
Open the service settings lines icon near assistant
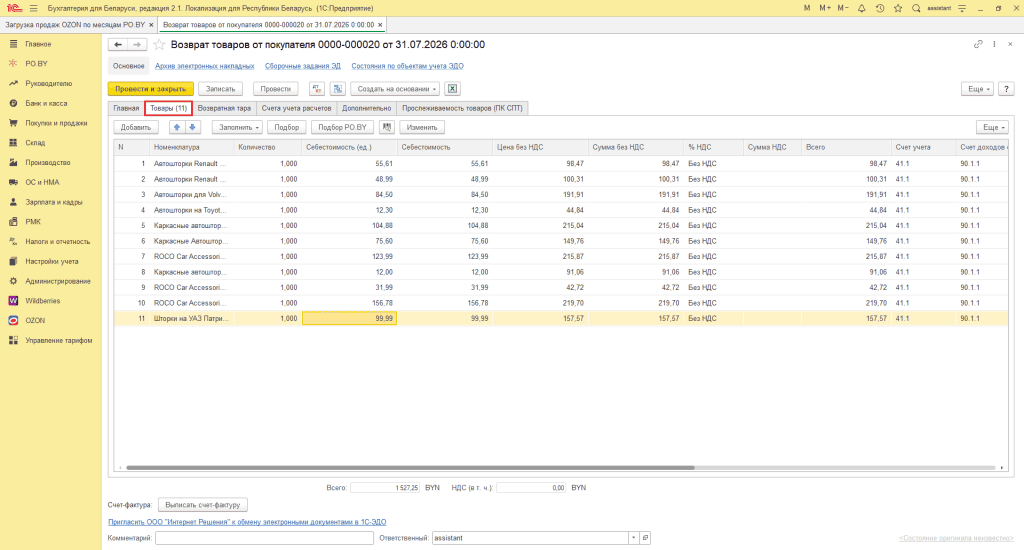tap(962, 8)
